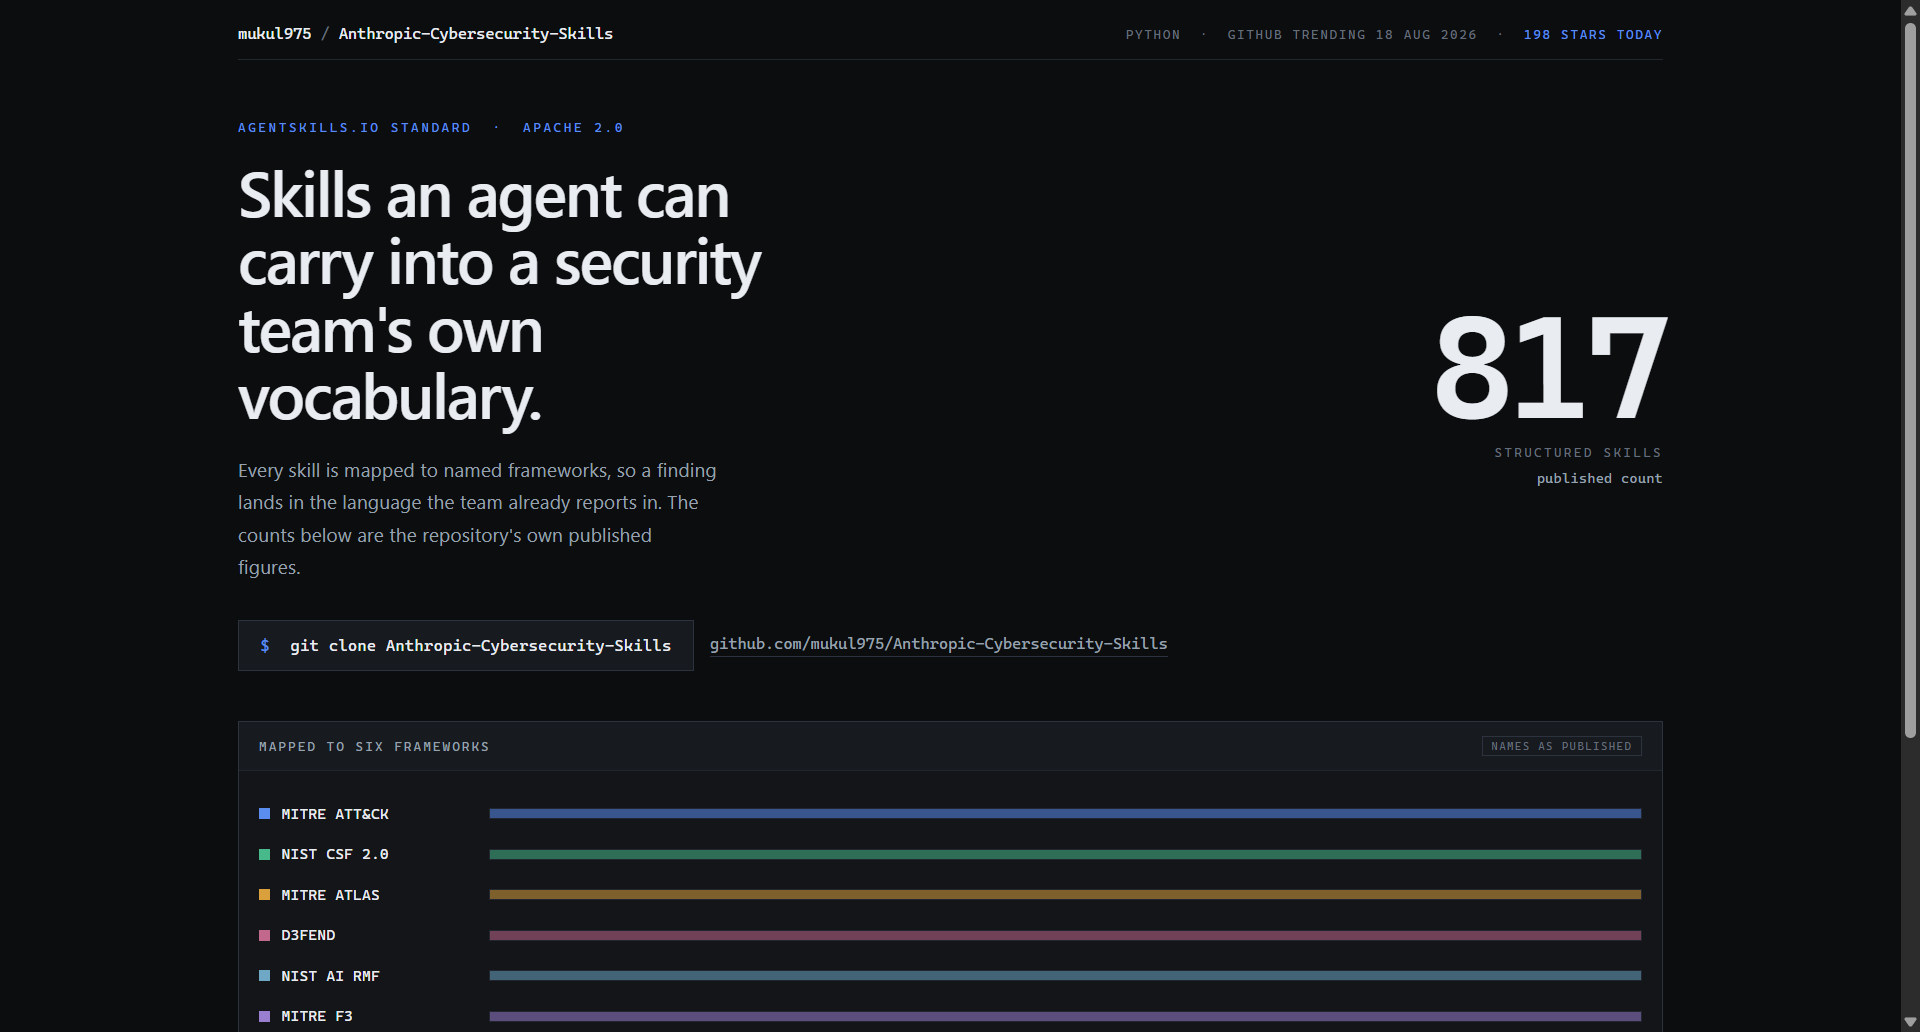Click the dollar prompt symbol in command
This screenshot has height=1032, width=1920.
tap(265, 646)
